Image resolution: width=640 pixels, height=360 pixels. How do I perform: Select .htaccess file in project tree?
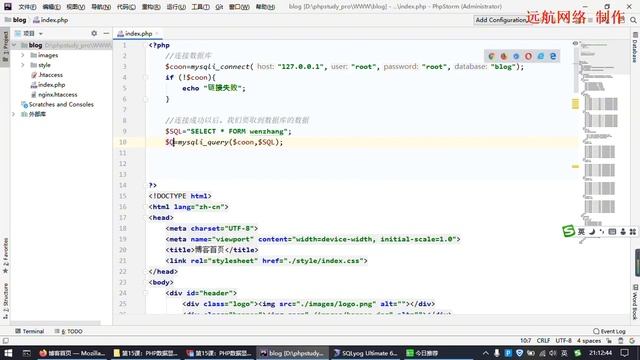[47, 75]
